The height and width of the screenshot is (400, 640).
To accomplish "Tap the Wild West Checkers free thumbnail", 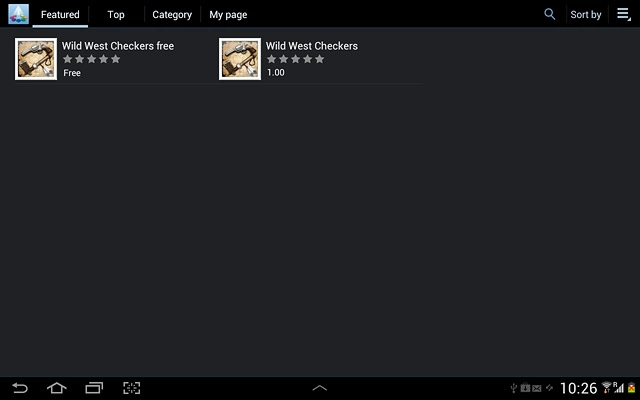I will (x=36, y=59).
